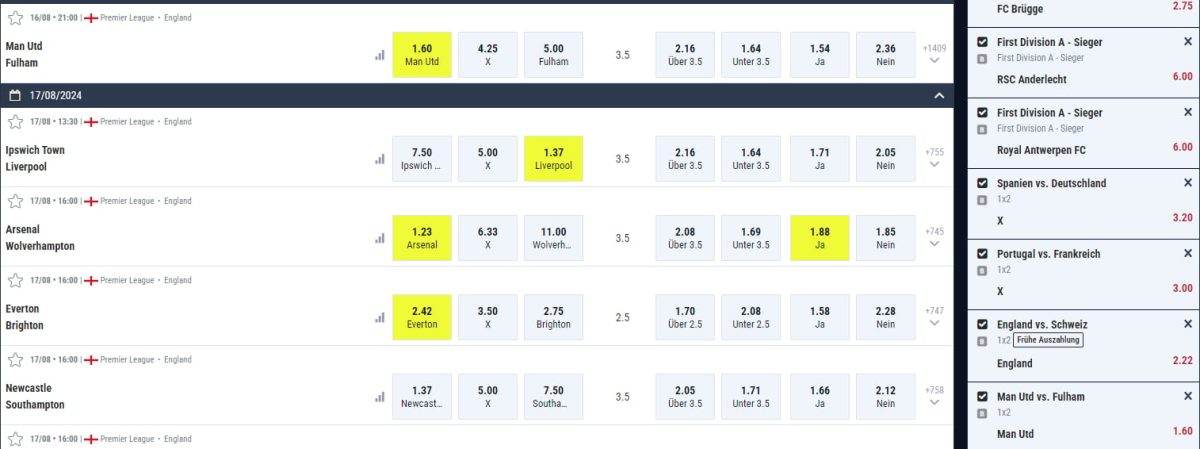Pick draw X at 6.33 for Arsenal match
This screenshot has height=449, width=1200.
click(x=488, y=238)
